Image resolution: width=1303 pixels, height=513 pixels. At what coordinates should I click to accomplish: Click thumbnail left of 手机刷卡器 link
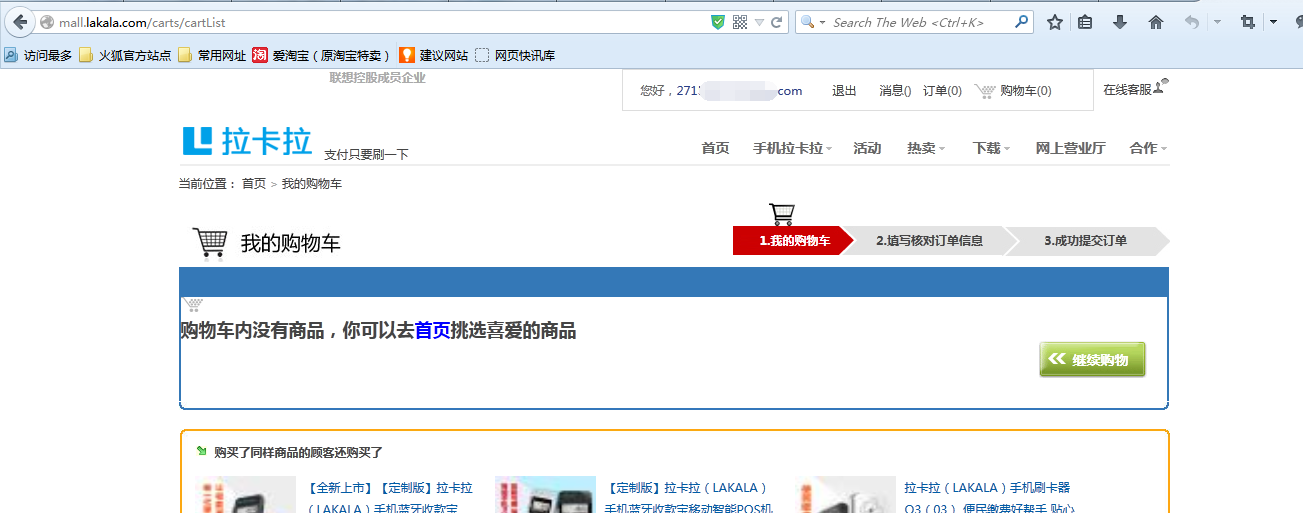[846, 495]
